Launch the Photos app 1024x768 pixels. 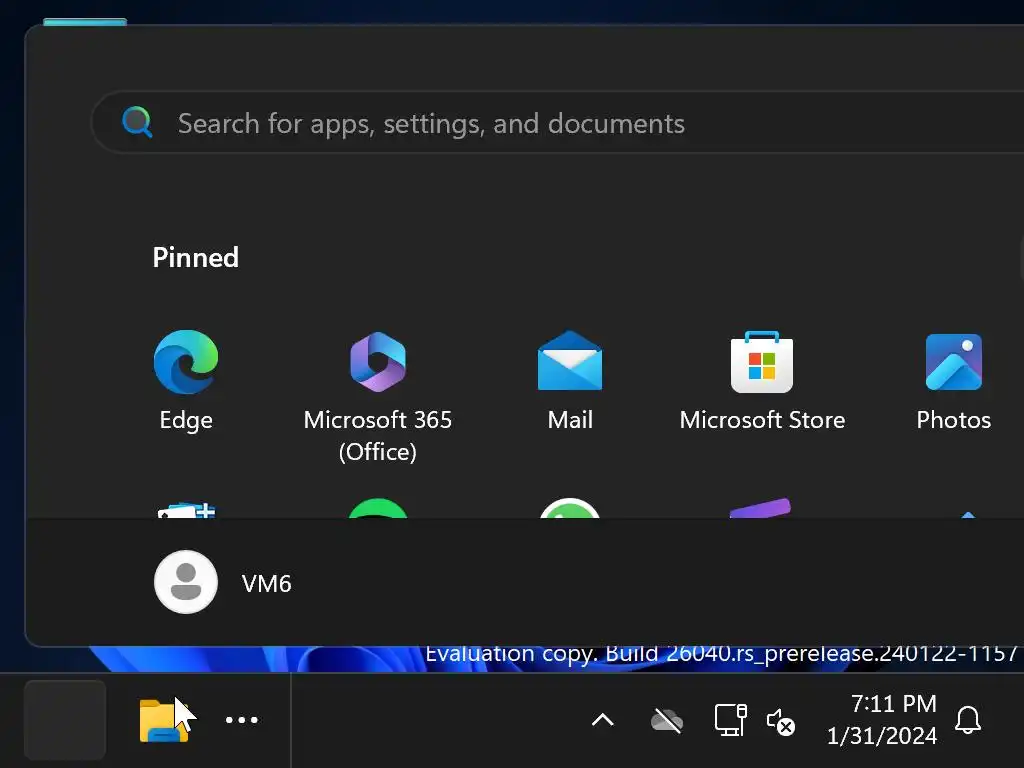click(953, 362)
